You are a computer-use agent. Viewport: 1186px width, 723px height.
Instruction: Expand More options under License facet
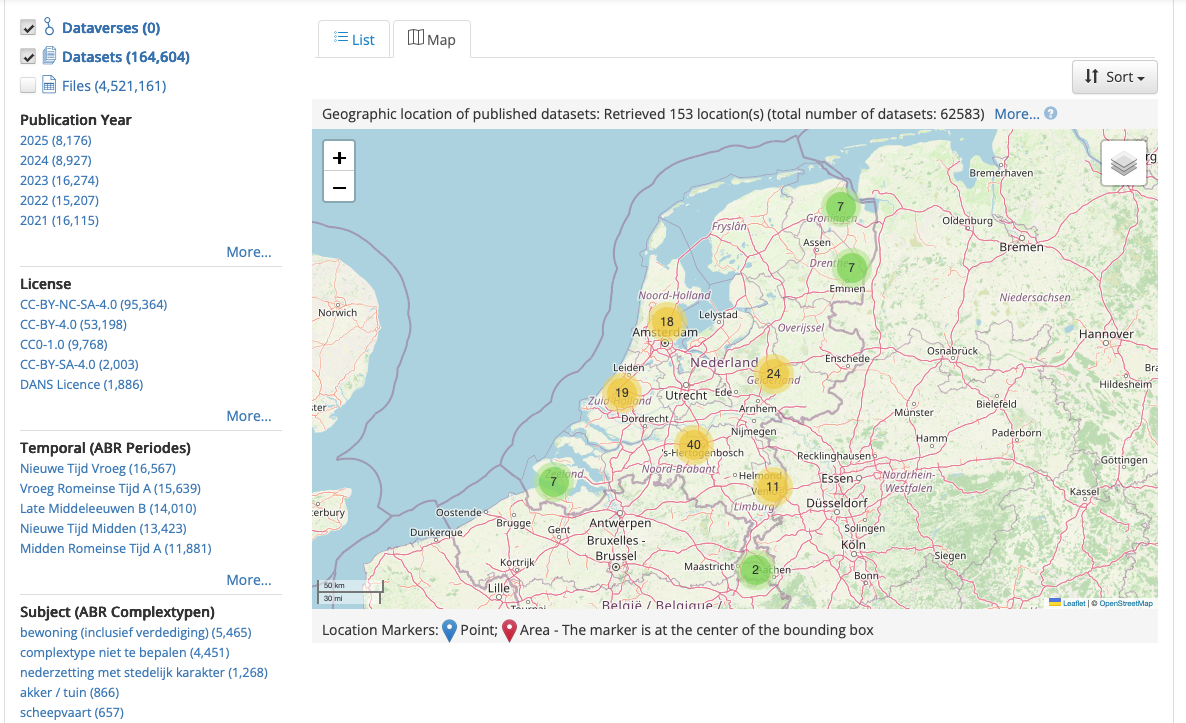248,415
